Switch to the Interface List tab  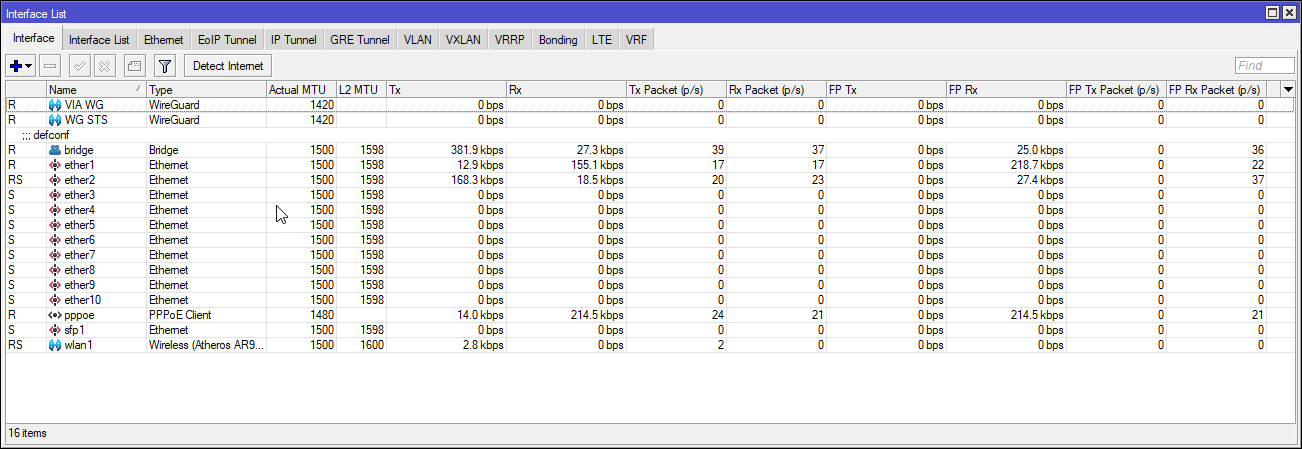(x=99, y=40)
